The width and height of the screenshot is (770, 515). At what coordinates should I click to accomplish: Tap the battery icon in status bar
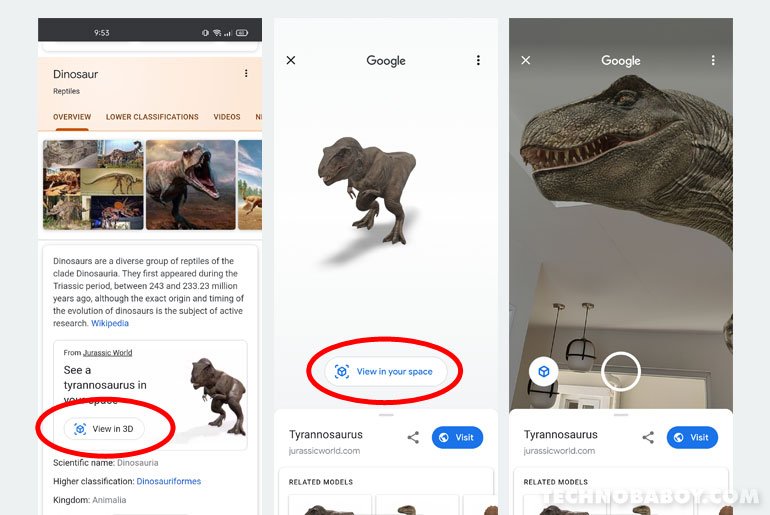pyautogui.click(x=242, y=33)
